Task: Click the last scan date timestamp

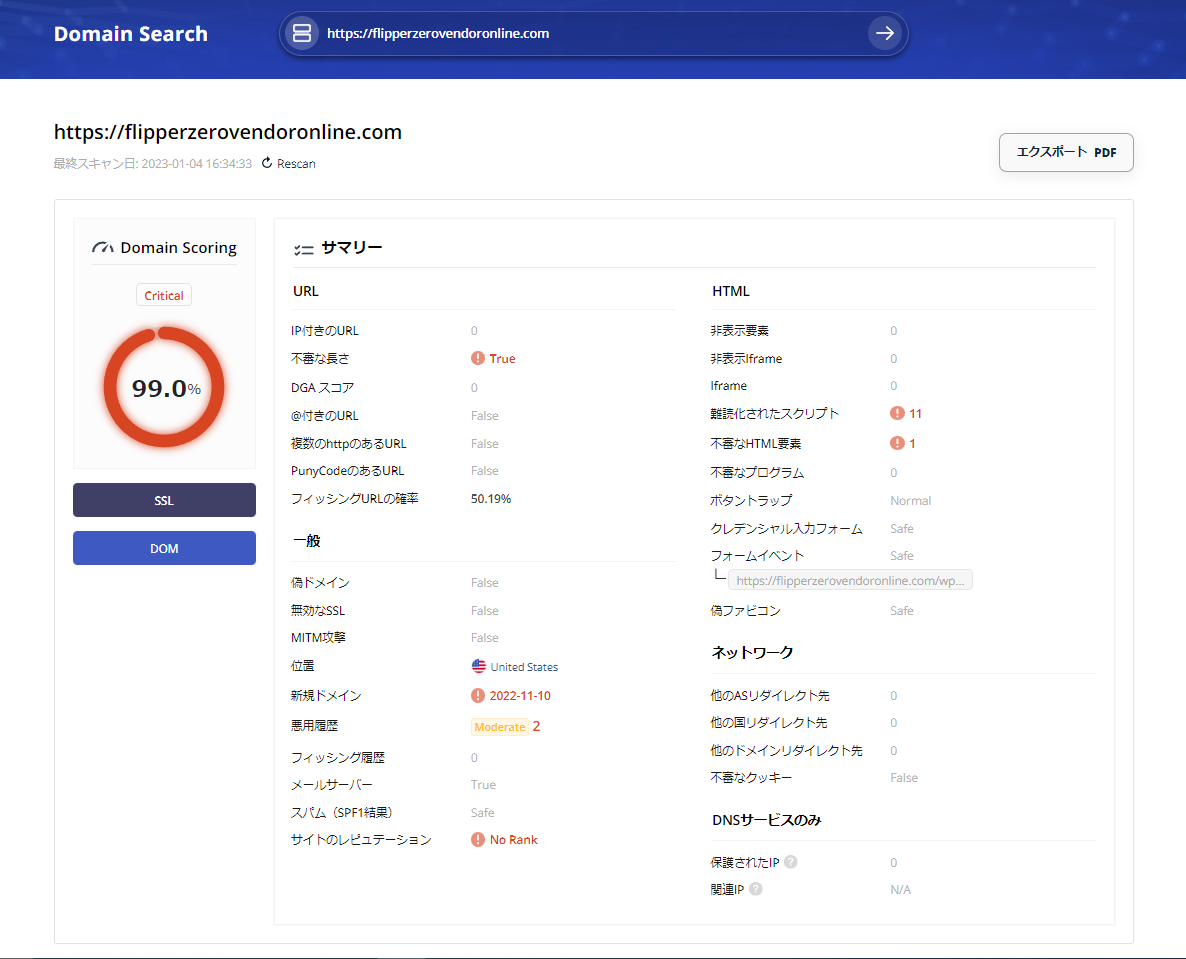Action: click(153, 163)
